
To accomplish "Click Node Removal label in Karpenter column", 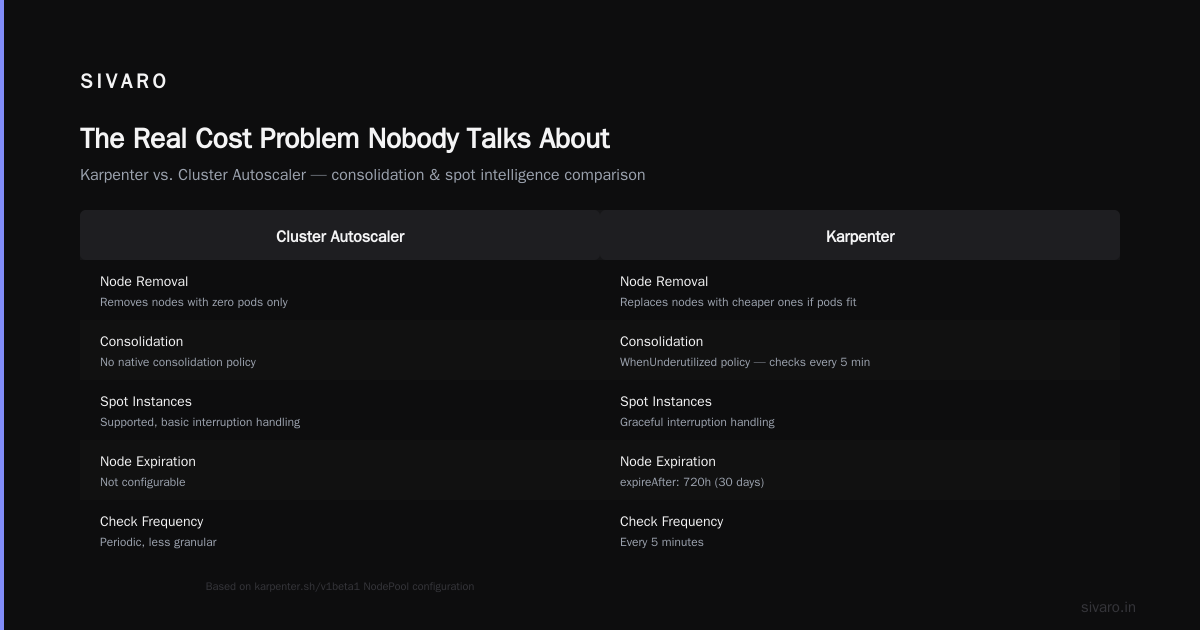I will (x=664, y=282).
